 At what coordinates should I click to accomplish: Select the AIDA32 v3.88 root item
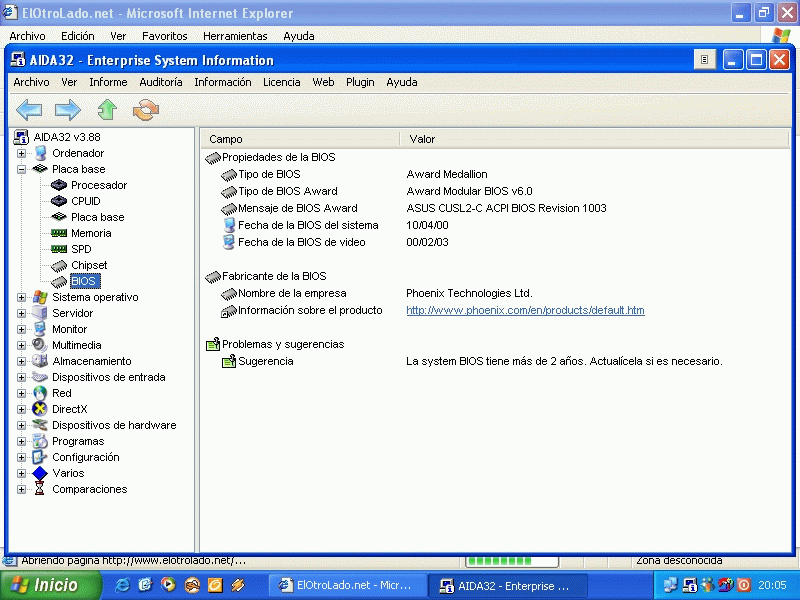pyautogui.click(x=67, y=137)
